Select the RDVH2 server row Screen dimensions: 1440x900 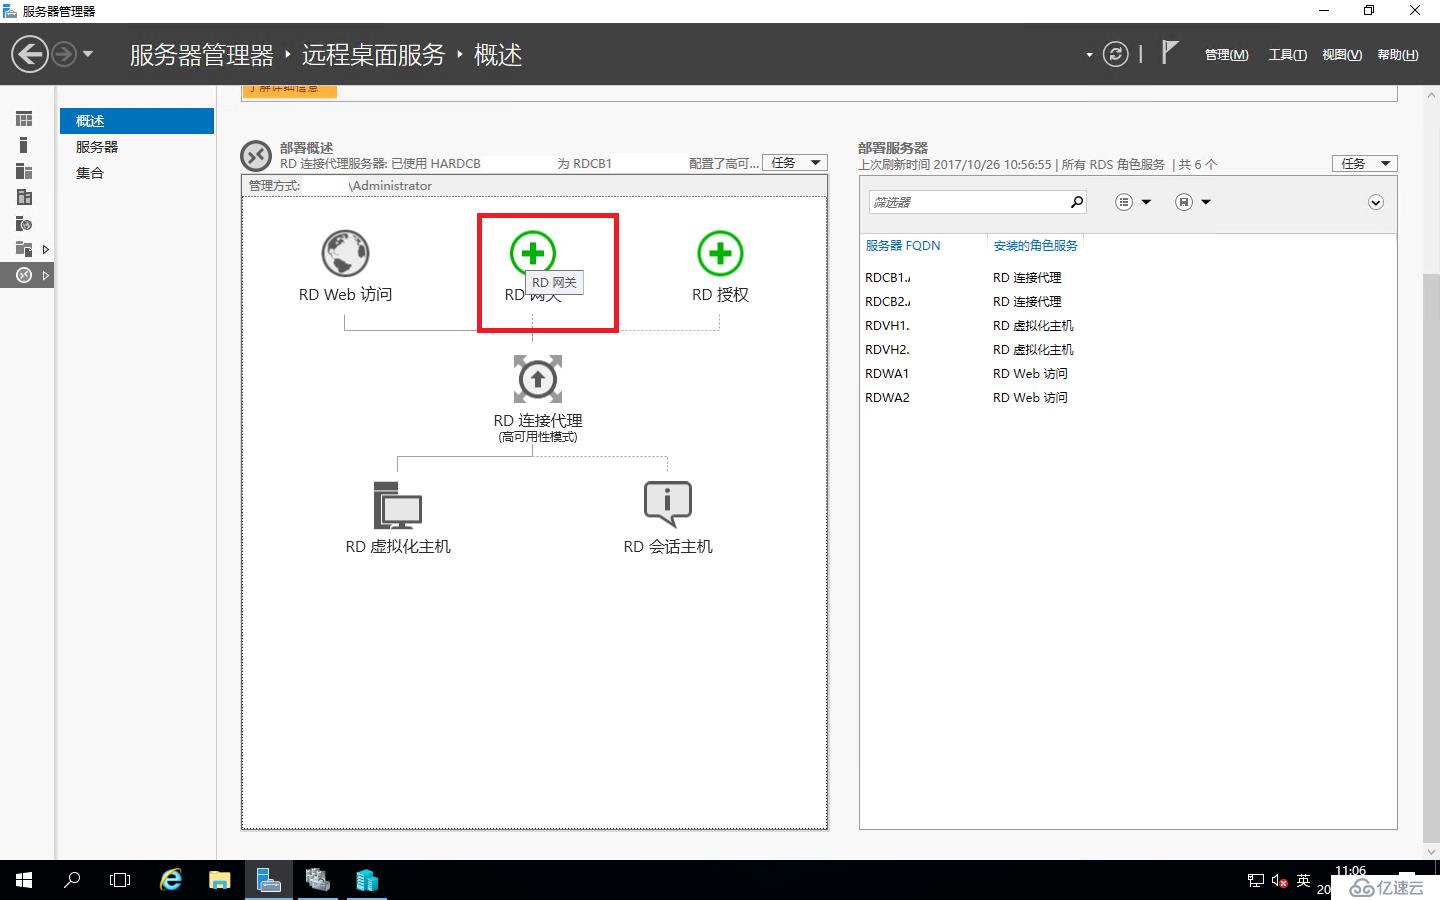(x=1128, y=349)
